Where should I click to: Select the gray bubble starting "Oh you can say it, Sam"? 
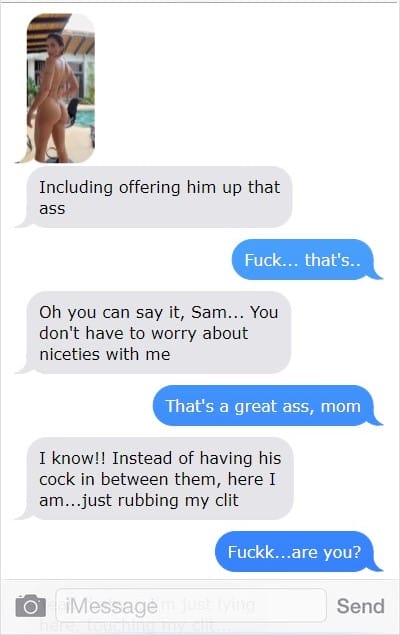pos(154,333)
